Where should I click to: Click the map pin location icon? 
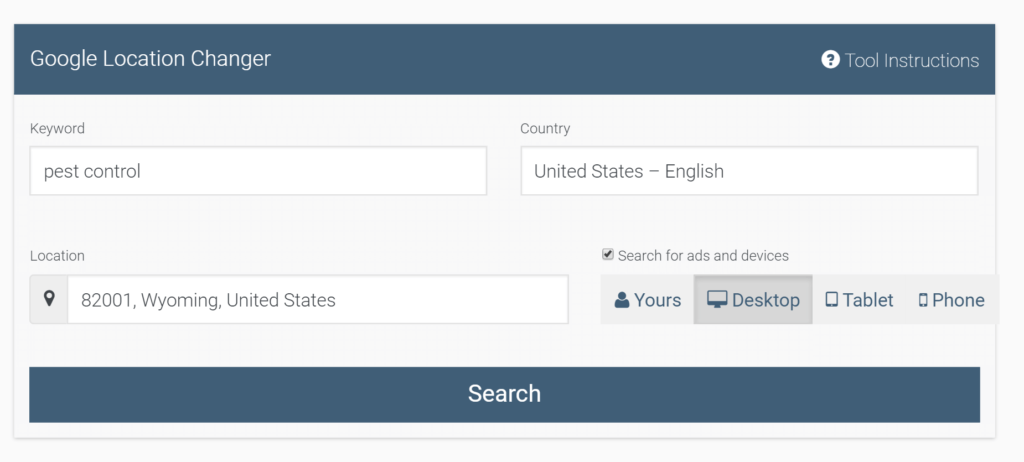[49, 299]
